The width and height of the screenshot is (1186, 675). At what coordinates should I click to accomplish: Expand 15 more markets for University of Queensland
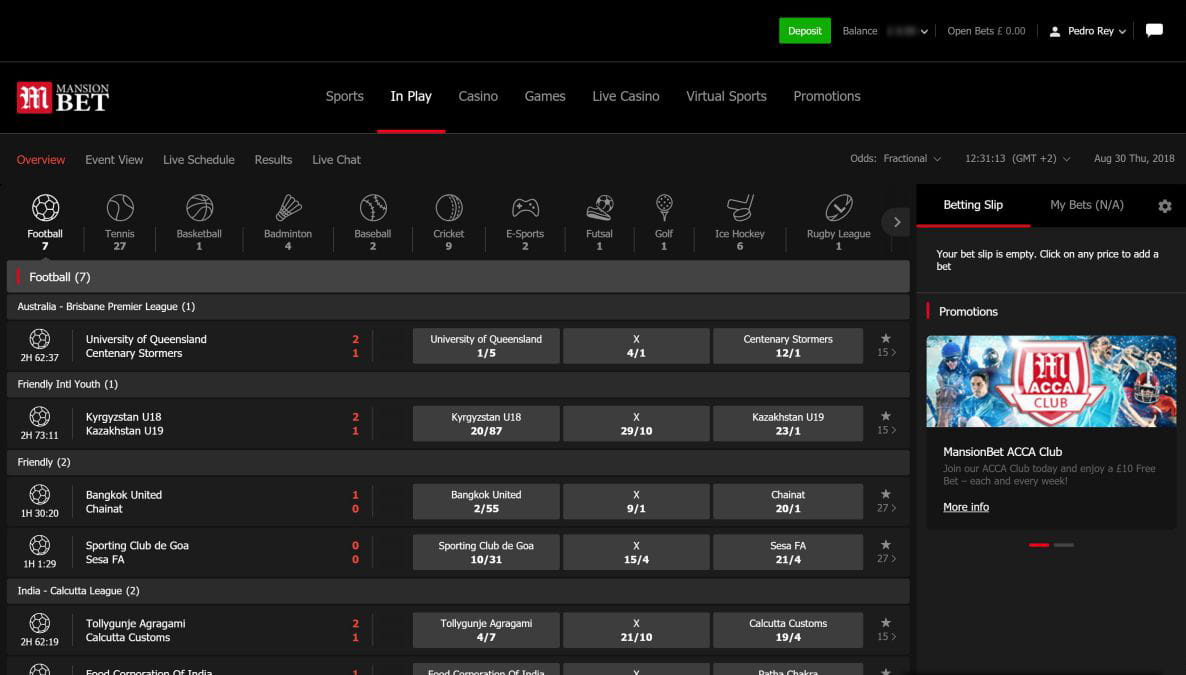(886, 353)
